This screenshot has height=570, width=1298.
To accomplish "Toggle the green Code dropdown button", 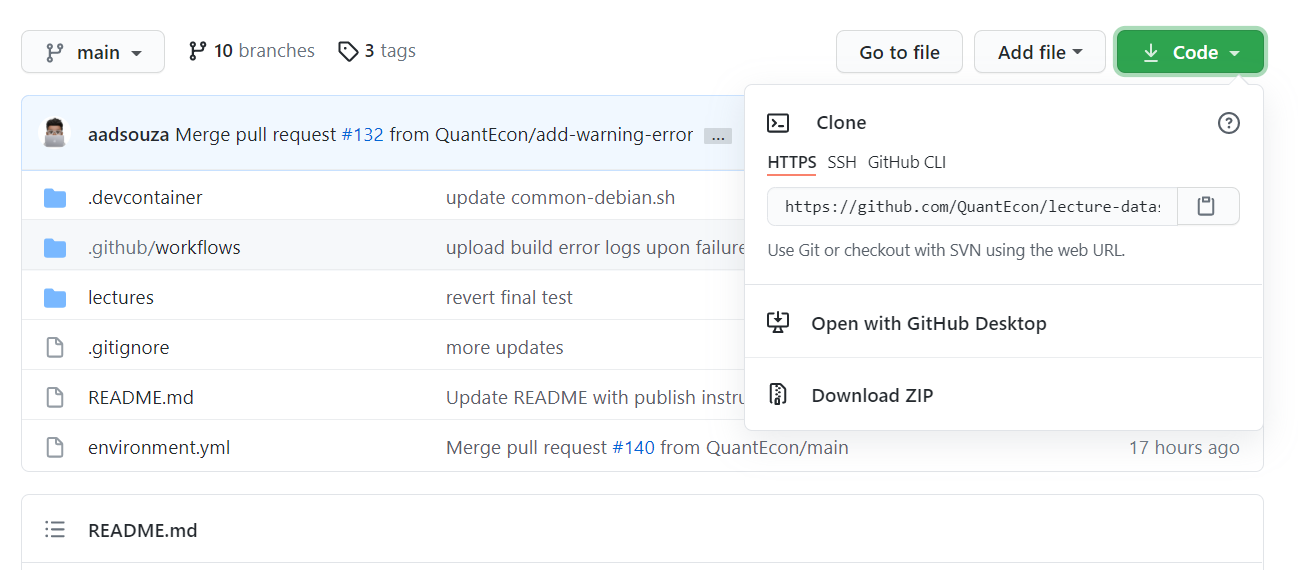I will pos(1190,52).
